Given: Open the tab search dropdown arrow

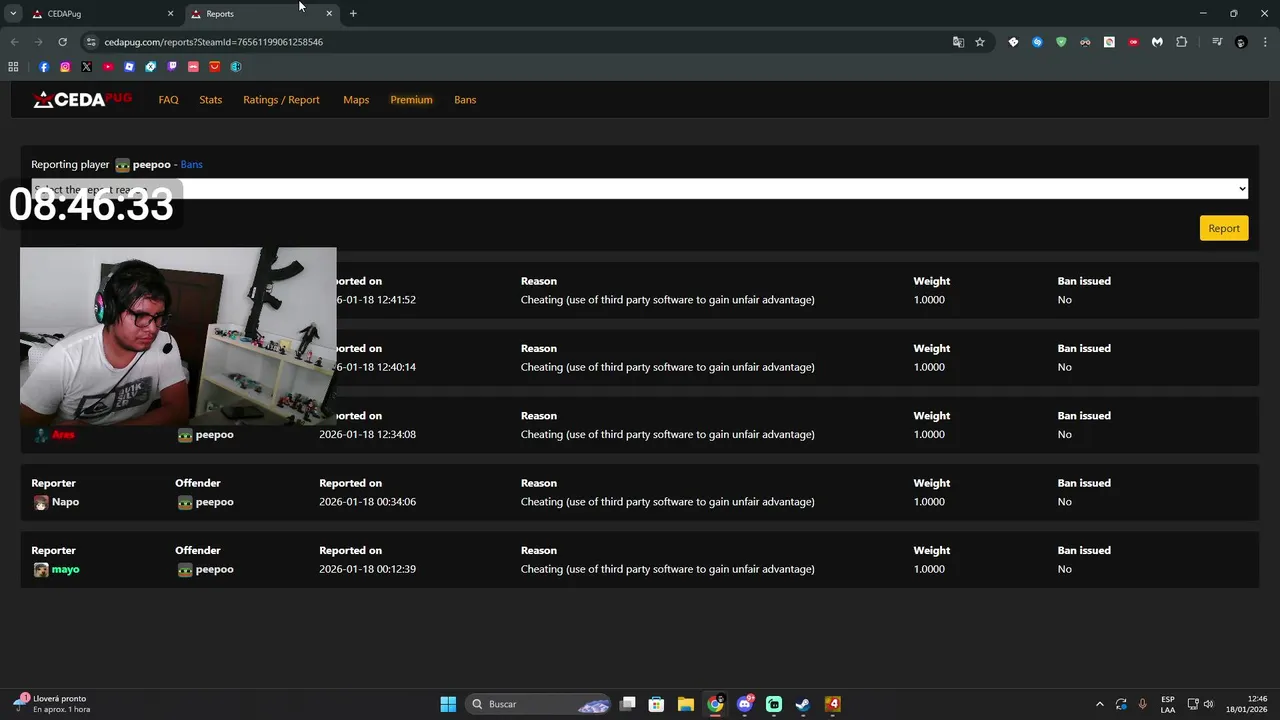Looking at the screenshot, I should coord(13,13).
